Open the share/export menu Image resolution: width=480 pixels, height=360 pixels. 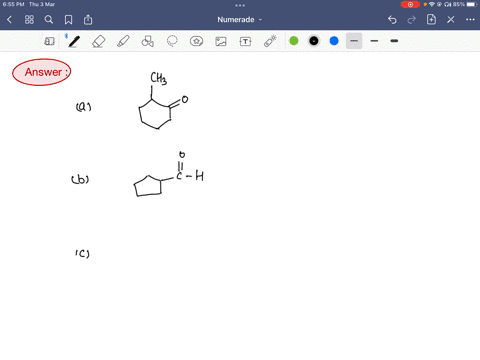pos(88,20)
